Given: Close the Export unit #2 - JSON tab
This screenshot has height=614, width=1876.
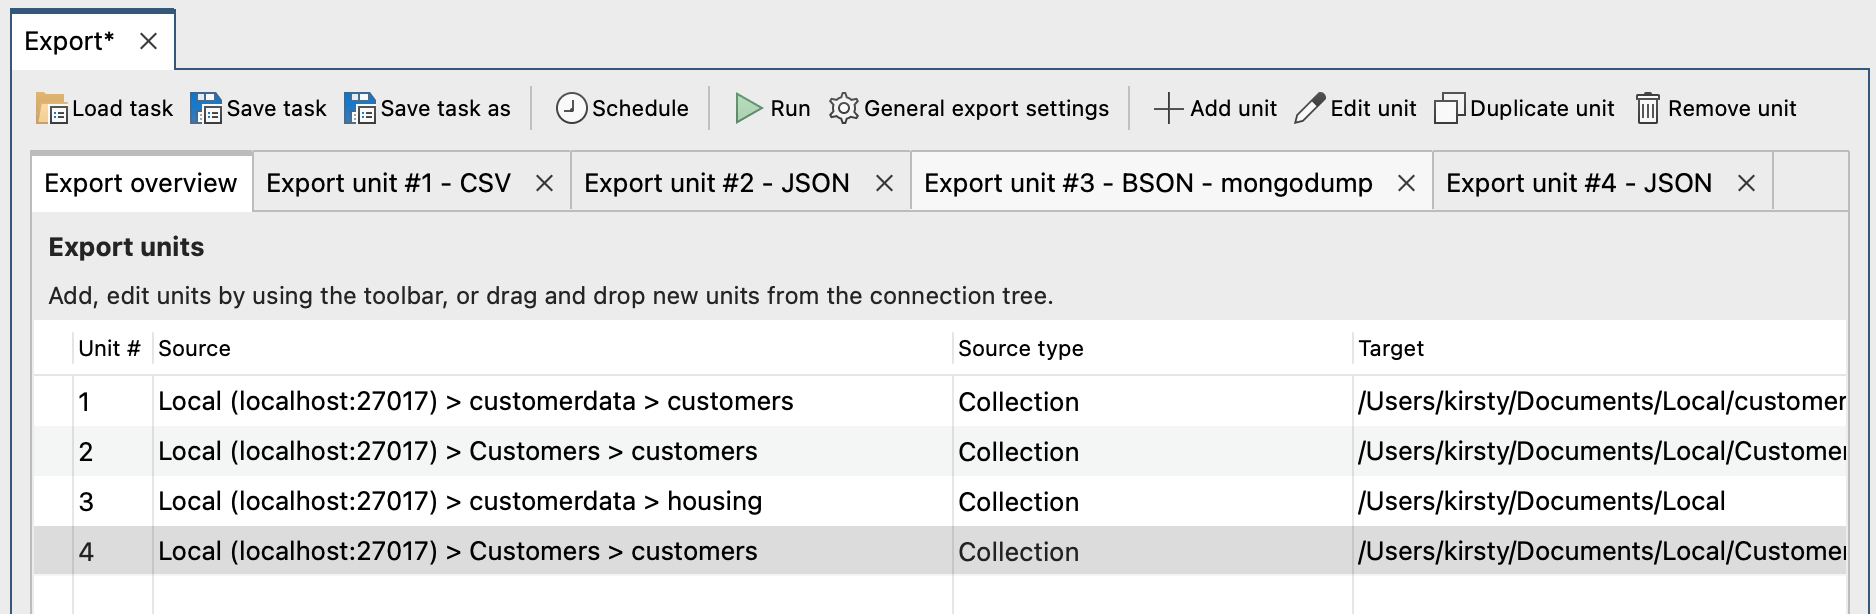Looking at the screenshot, I should point(884,183).
